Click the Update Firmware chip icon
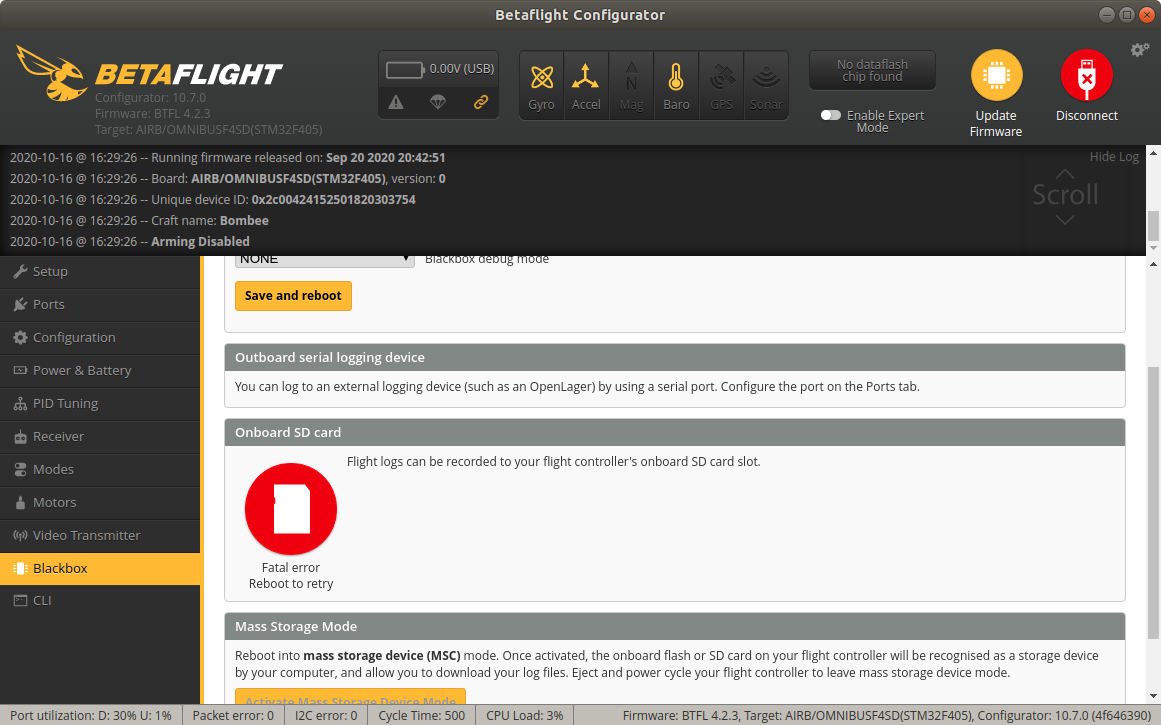The height and width of the screenshot is (725, 1161). click(x=997, y=75)
